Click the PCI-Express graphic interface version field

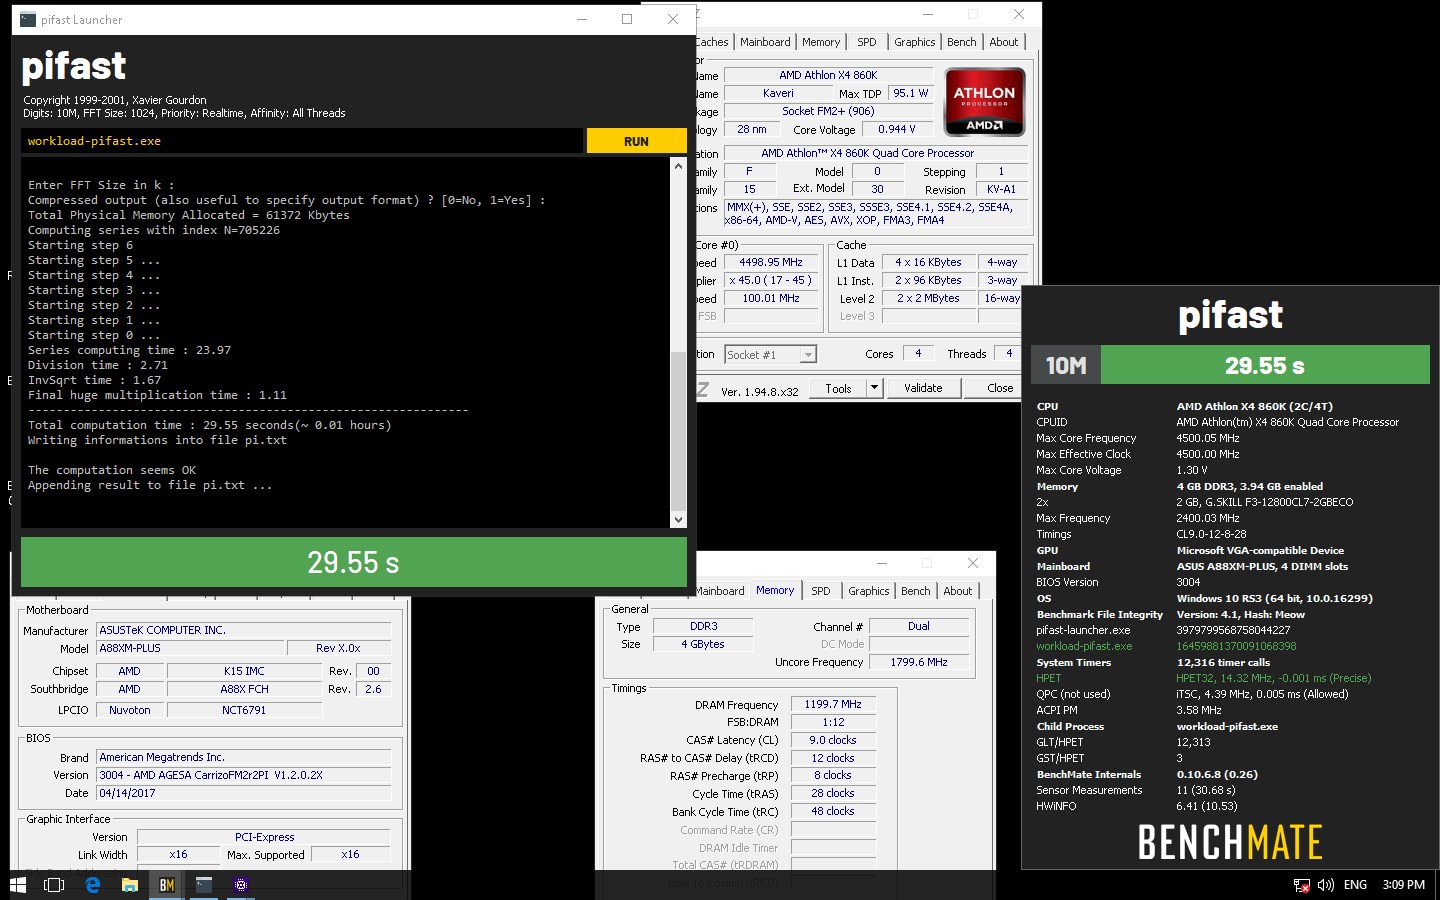pyautogui.click(x=264, y=837)
